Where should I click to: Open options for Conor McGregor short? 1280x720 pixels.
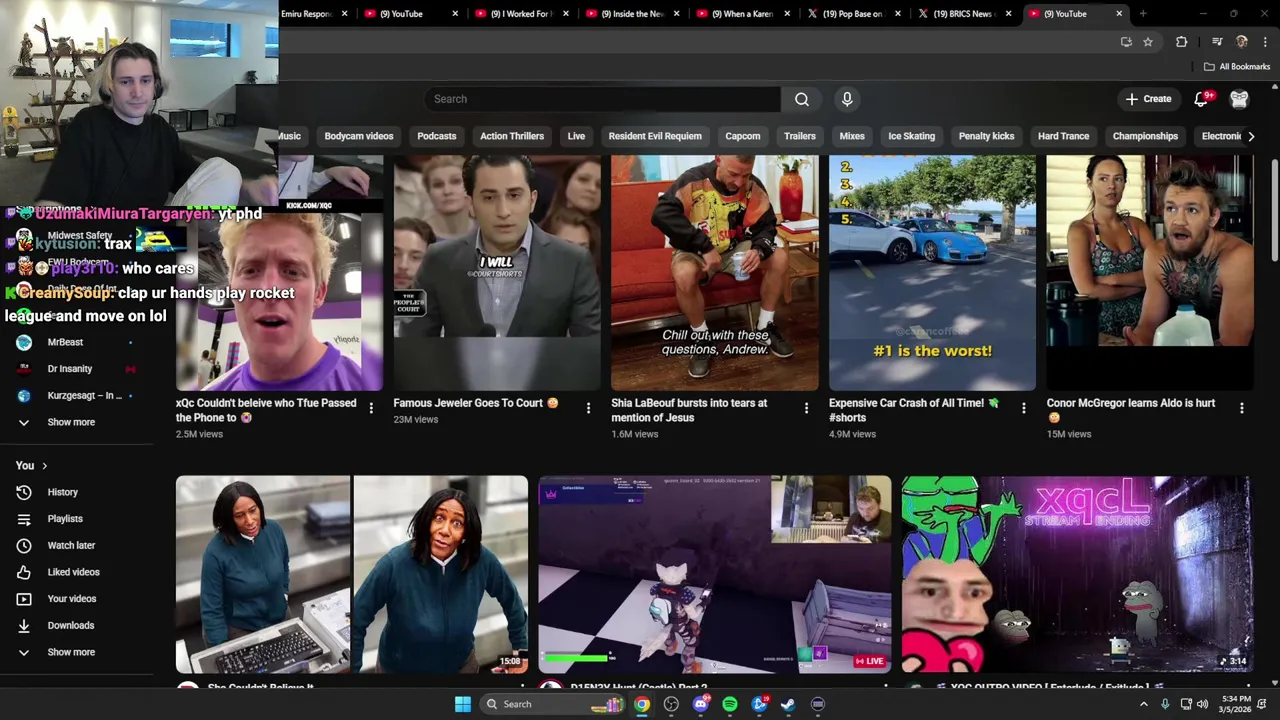[1241, 408]
